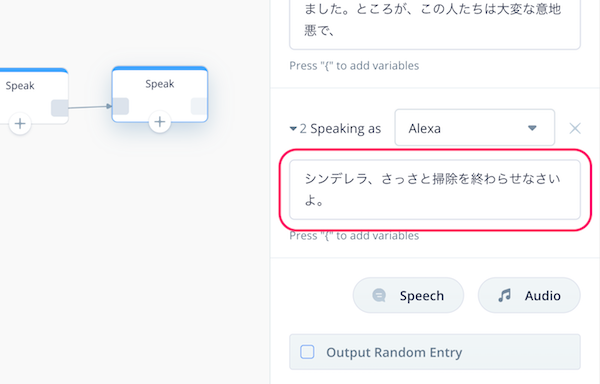Viewport: 600px width, 384px height.
Task: Click plus icon under left Speak block
Action: point(20,124)
